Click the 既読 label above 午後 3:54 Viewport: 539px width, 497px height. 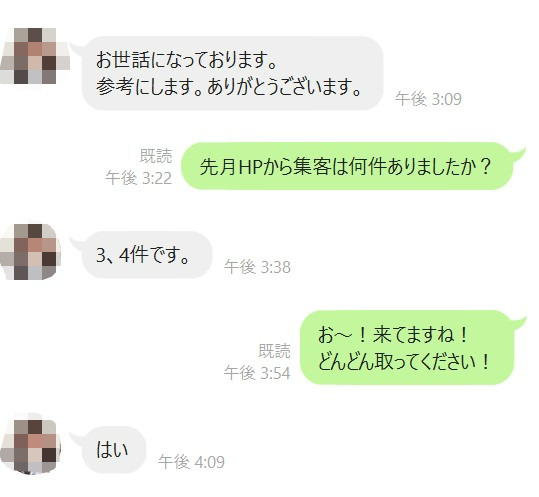click(274, 351)
